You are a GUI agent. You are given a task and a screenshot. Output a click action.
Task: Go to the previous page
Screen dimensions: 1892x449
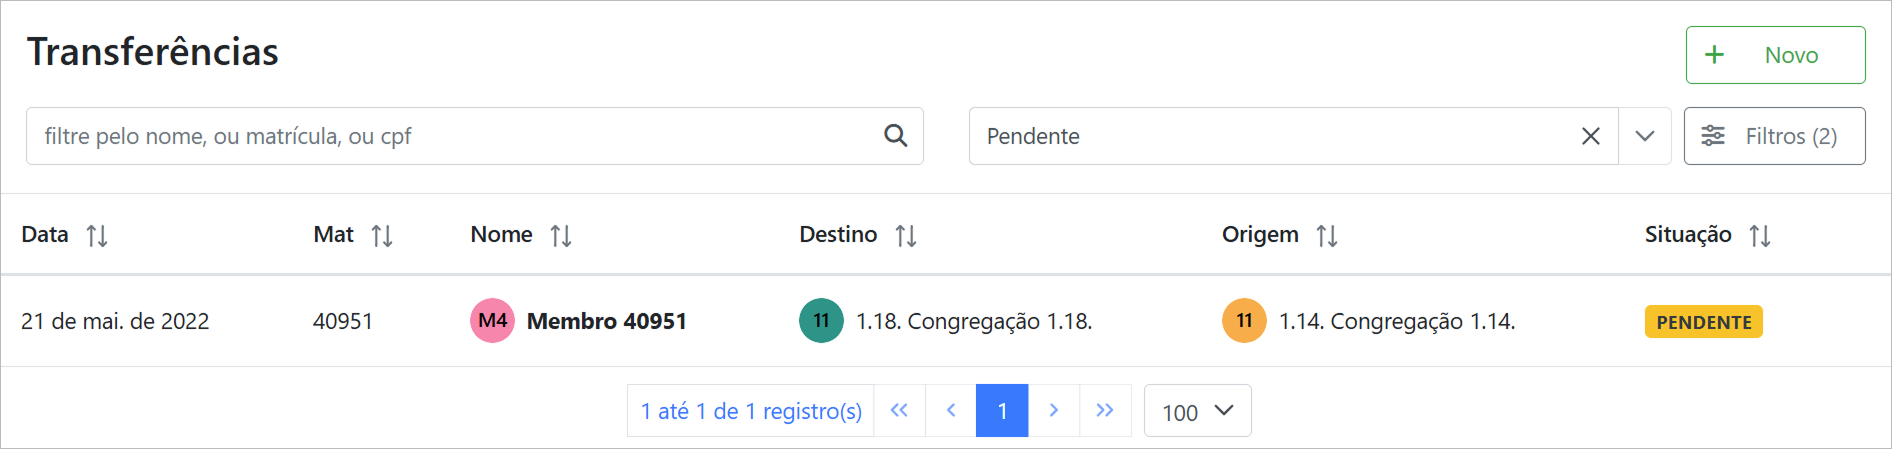(951, 411)
